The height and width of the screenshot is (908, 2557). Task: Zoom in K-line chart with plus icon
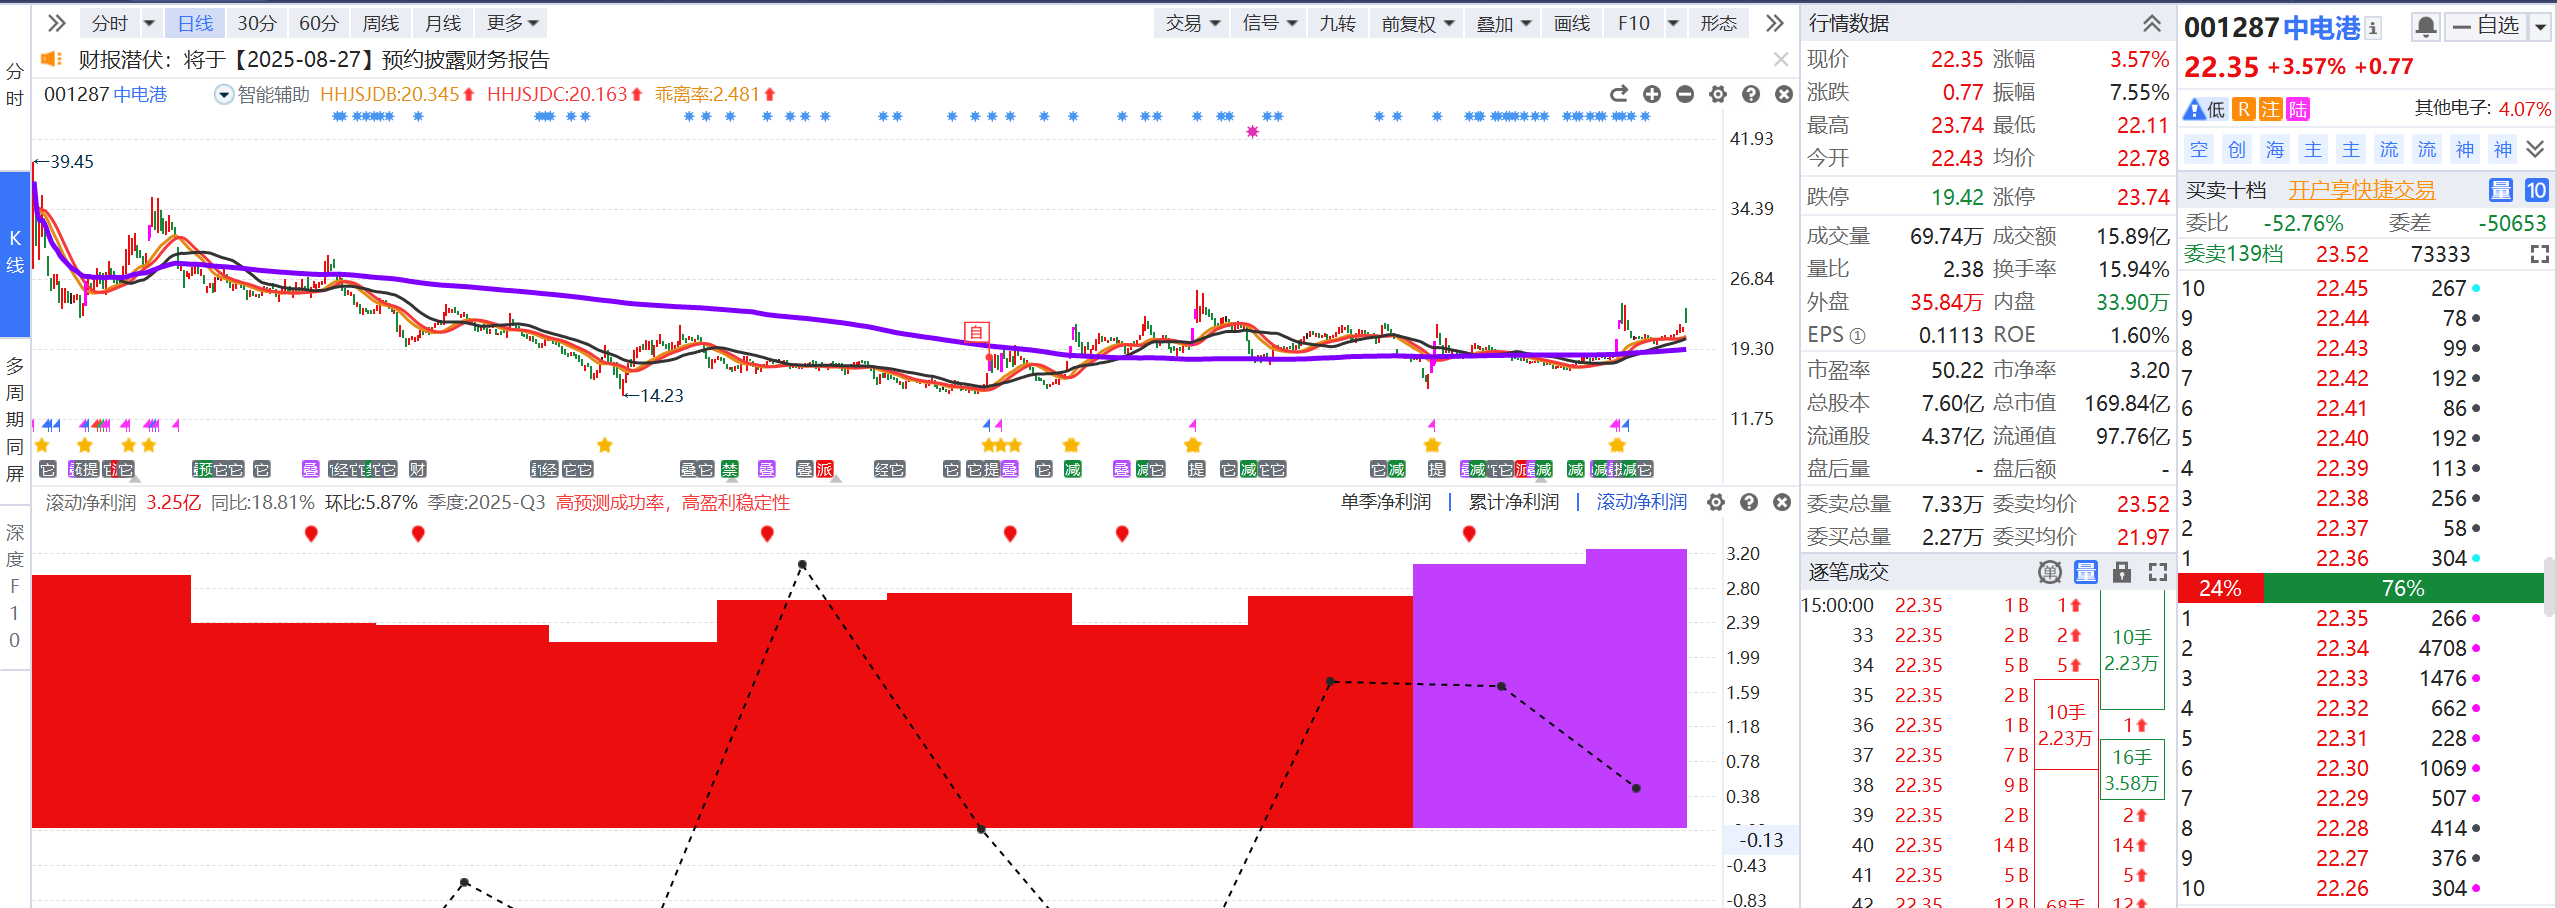(x=1652, y=94)
